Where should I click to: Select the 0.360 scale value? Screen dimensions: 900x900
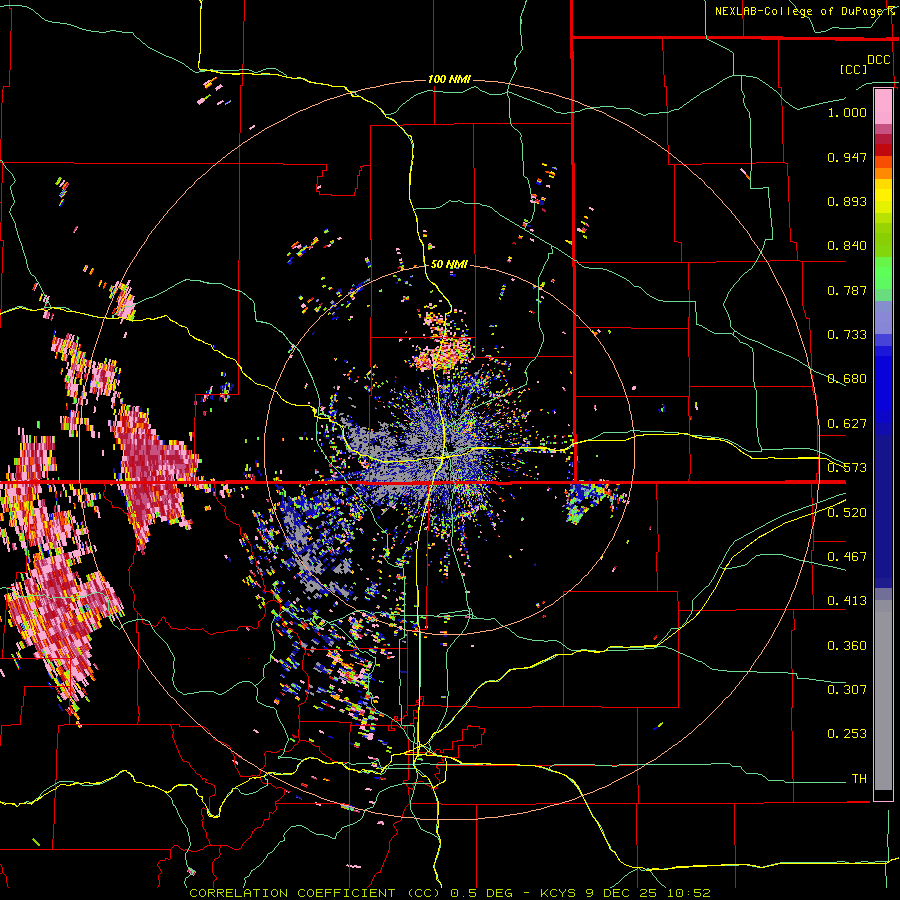tap(847, 646)
